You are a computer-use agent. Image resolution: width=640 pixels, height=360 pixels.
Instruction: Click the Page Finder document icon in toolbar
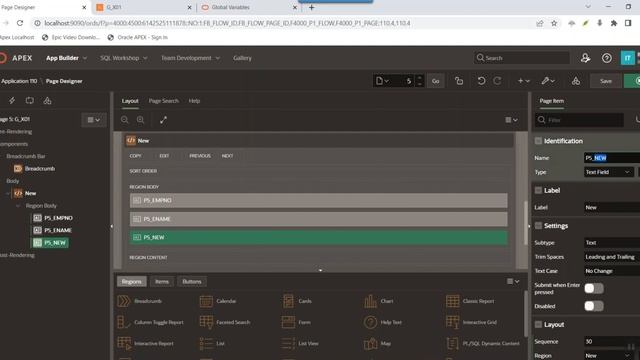(x=382, y=81)
